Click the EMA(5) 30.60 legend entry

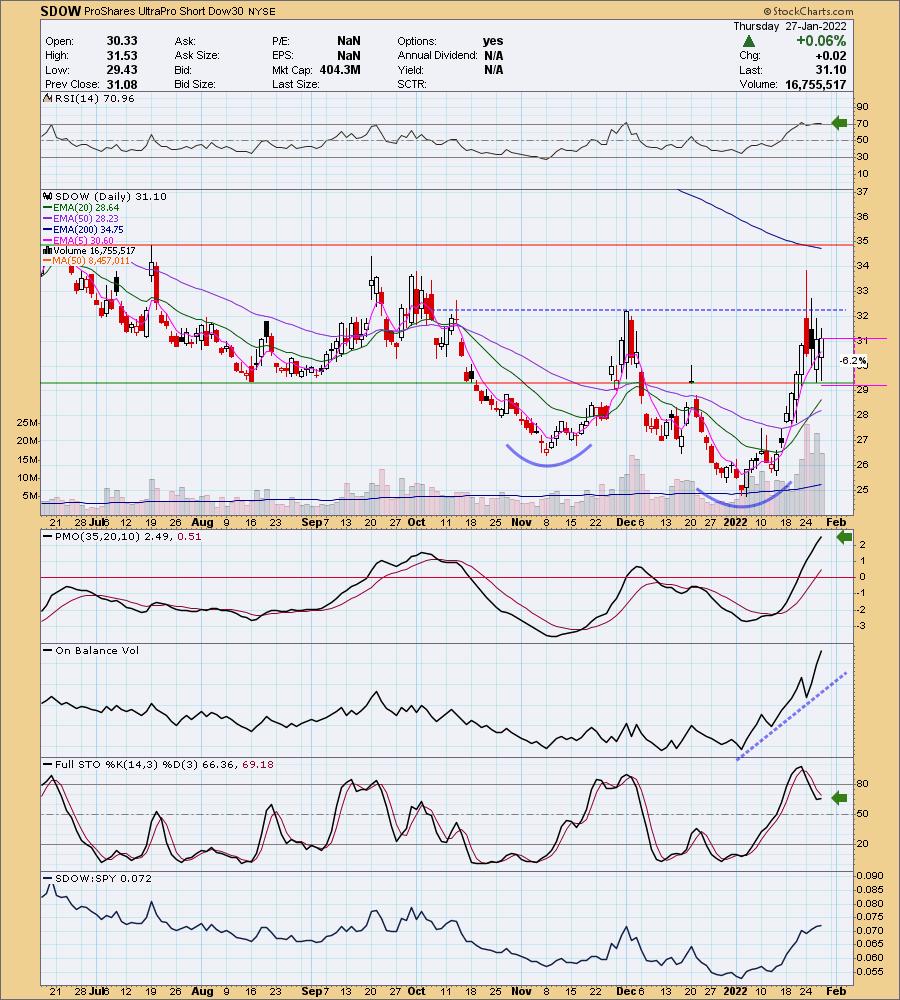coord(84,240)
